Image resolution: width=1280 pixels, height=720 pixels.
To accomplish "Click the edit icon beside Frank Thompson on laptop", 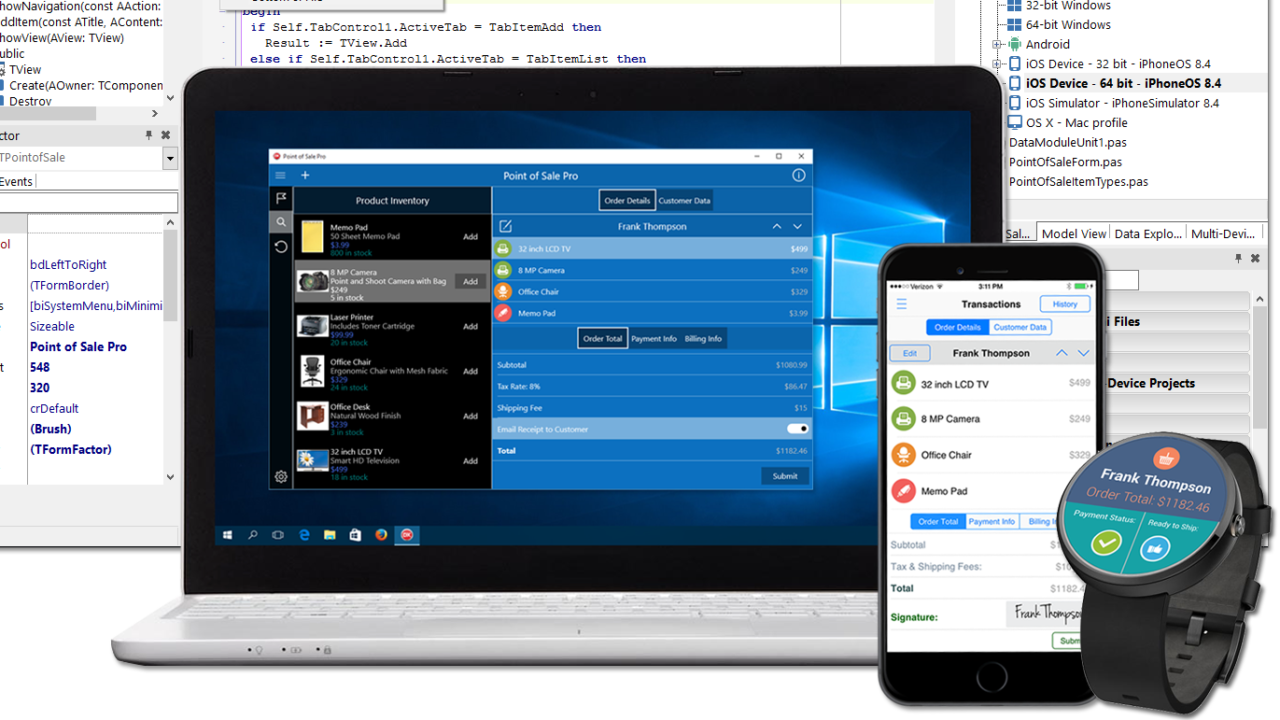I will (x=505, y=227).
